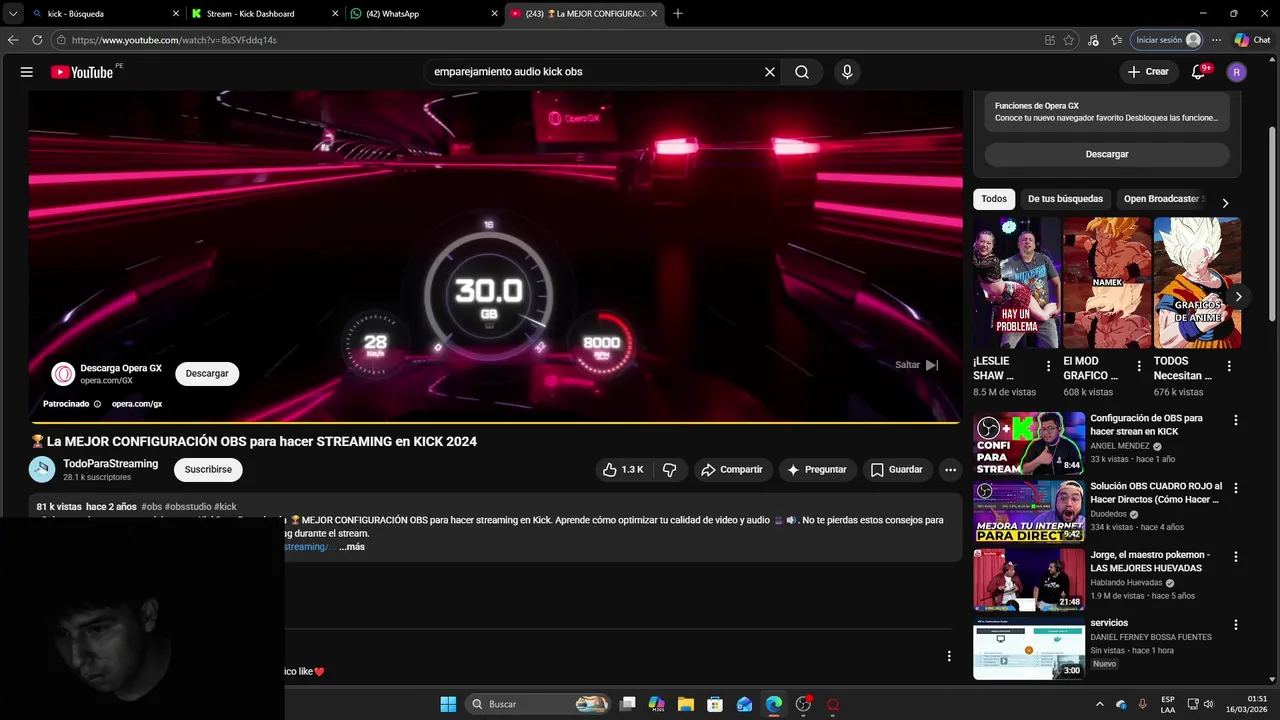Follow the opera.com/gx sponsor link

click(x=137, y=404)
